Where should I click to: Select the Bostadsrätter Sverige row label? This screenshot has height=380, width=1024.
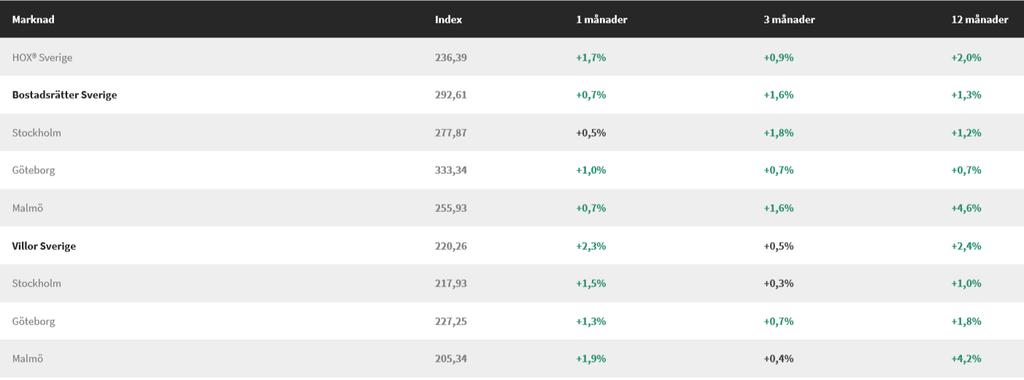point(64,95)
